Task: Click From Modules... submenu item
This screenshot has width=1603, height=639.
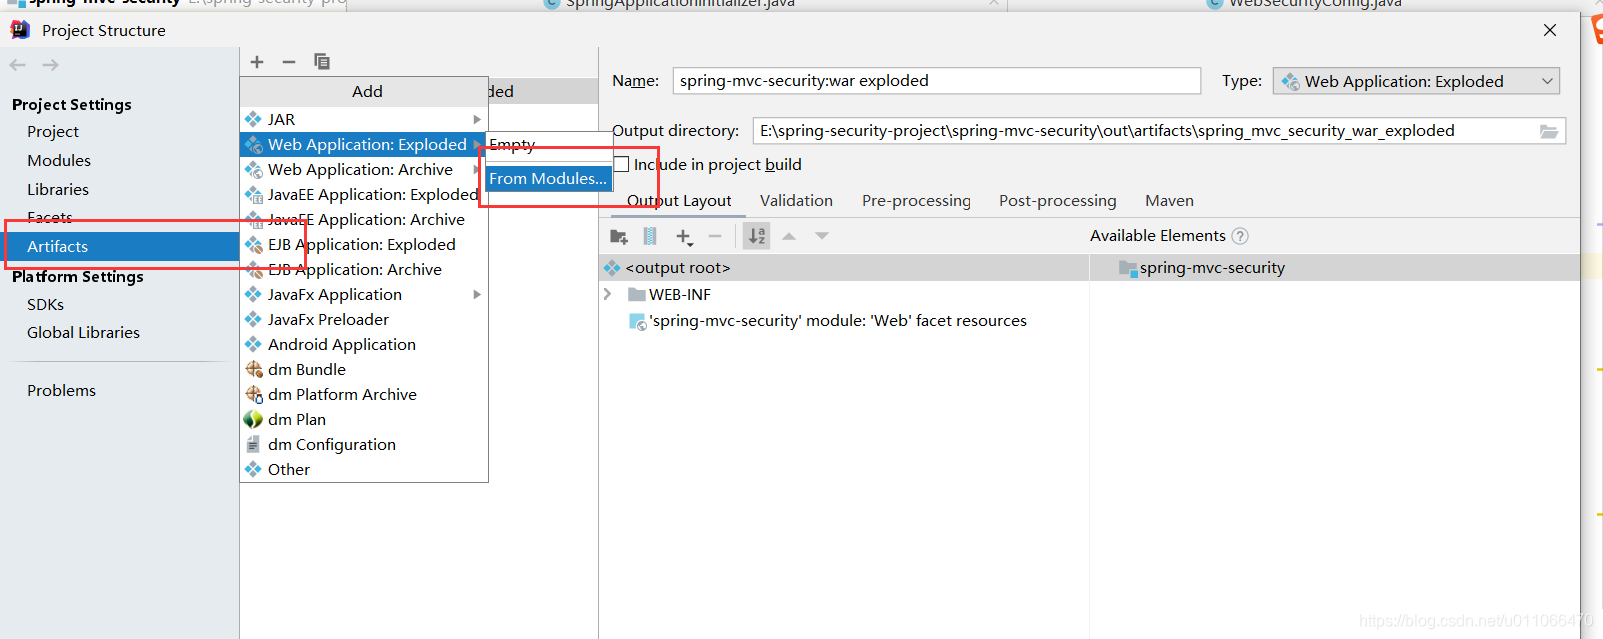Action: pyautogui.click(x=548, y=178)
